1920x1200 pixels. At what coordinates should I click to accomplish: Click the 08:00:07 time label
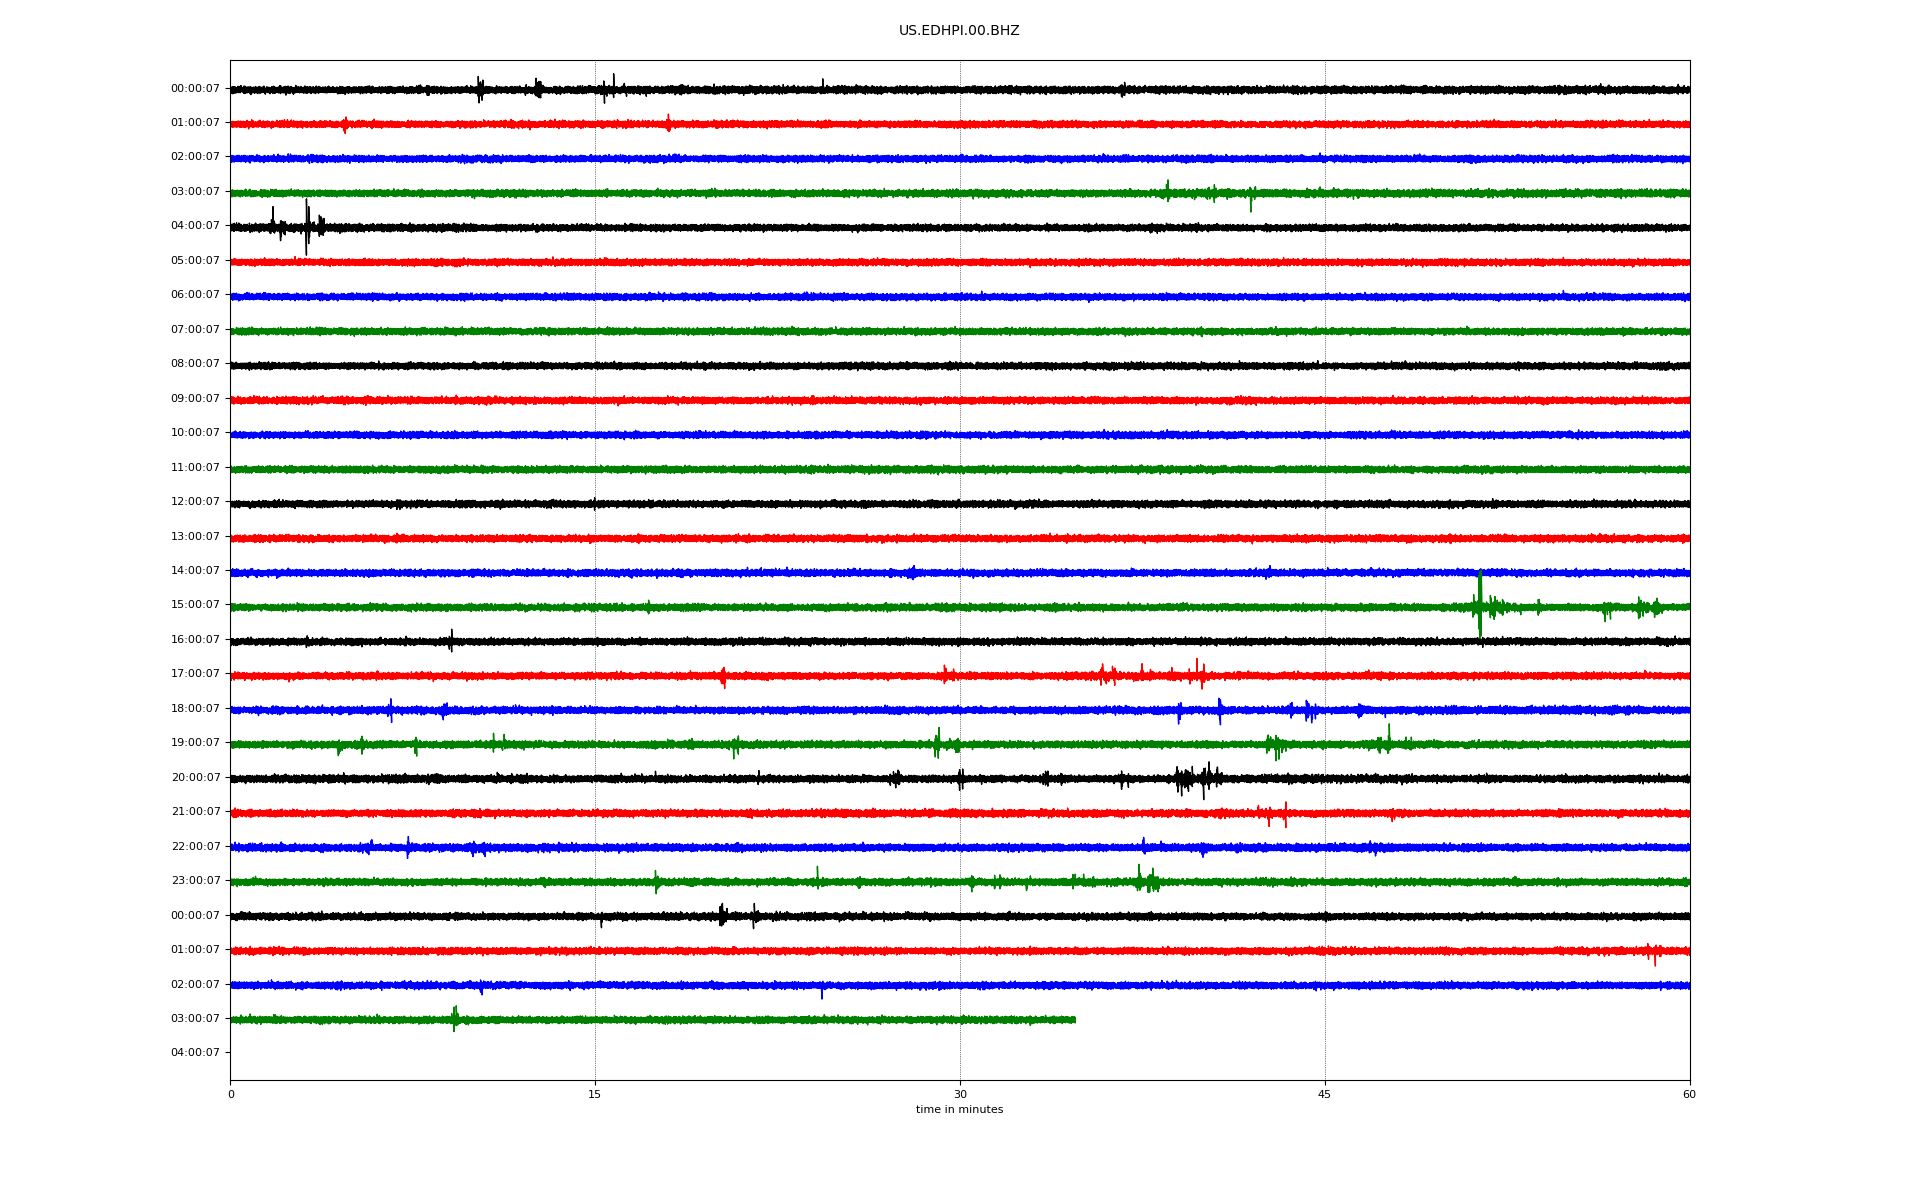click(195, 364)
